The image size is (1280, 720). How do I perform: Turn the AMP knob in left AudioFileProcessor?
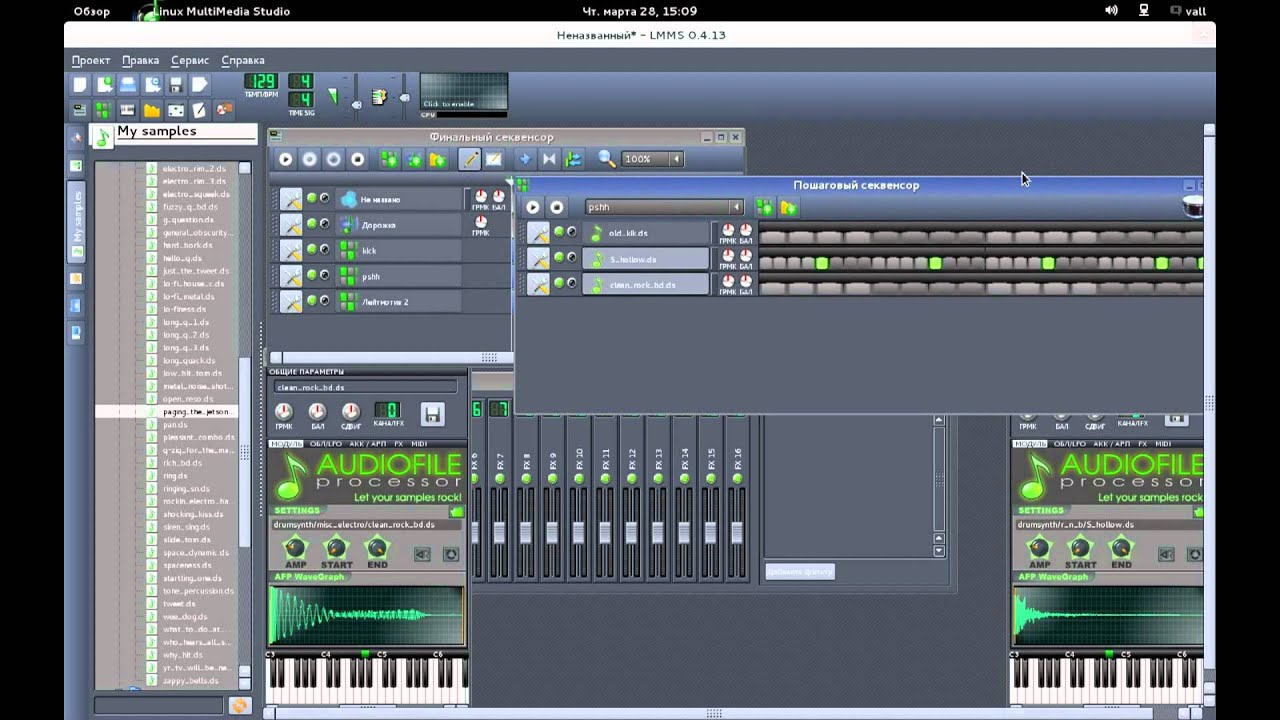click(x=295, y=547)
